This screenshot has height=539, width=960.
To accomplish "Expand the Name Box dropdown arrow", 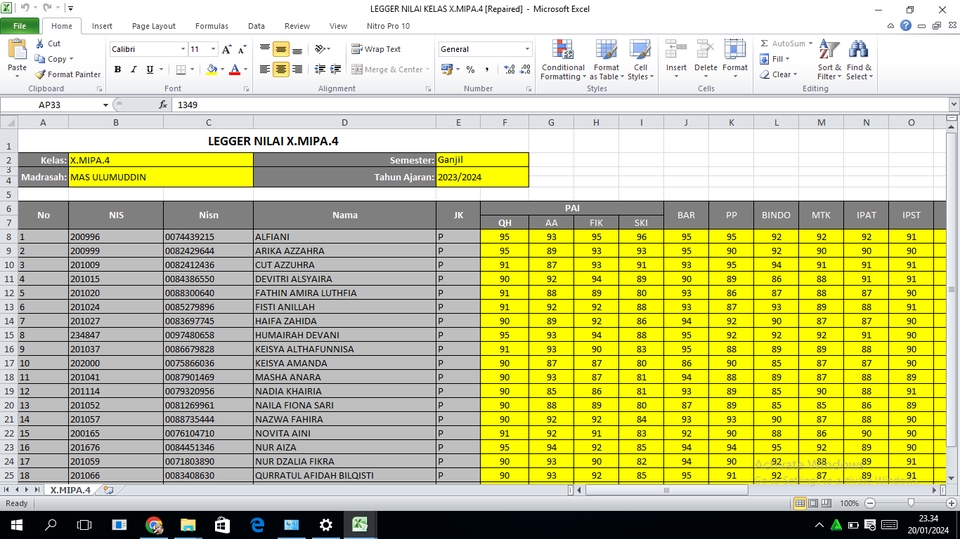I will (105, 105).
